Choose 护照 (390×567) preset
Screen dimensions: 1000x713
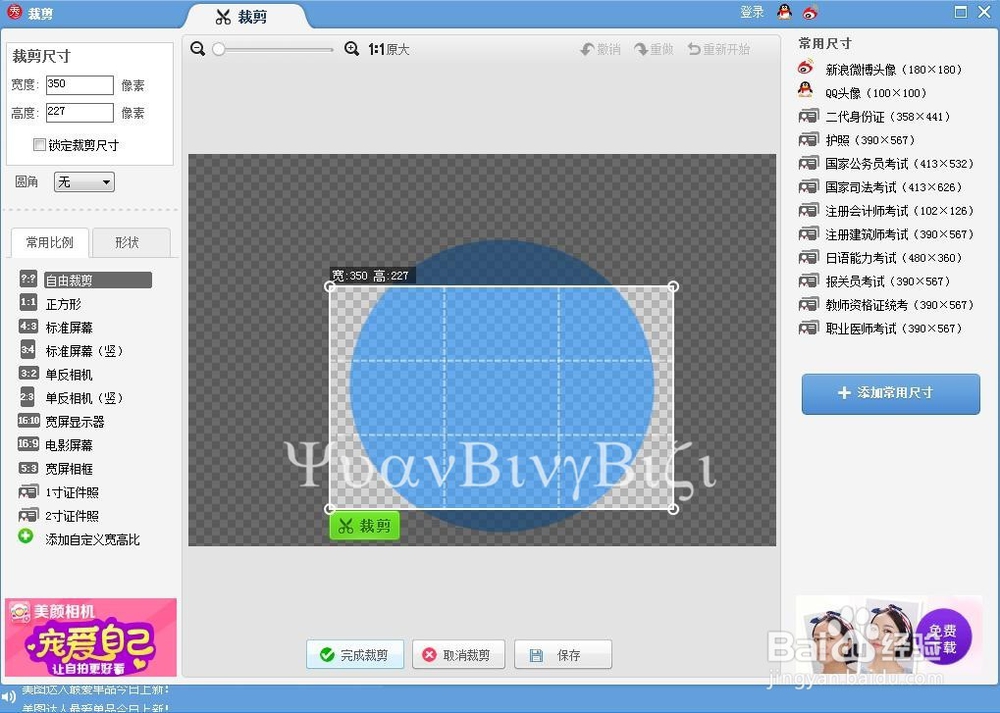(857, 140)
